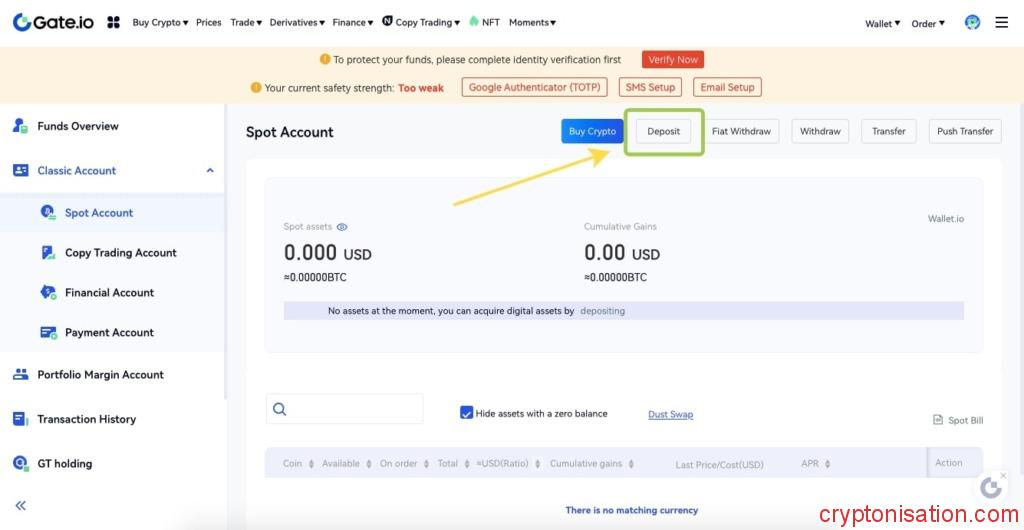Open Copy Trading Account in sidebar

tap(120, 253)
